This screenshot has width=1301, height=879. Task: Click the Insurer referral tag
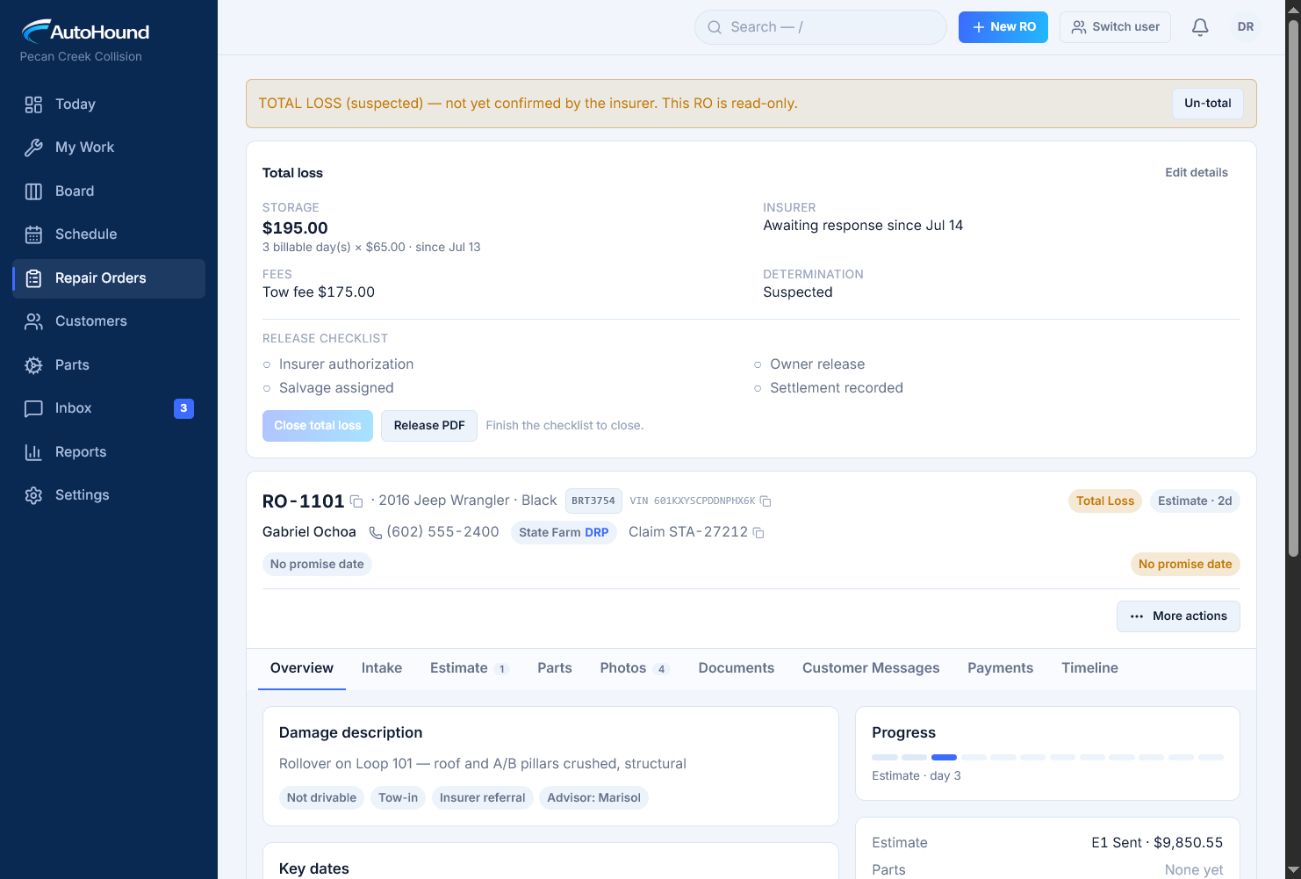(x=482, y=797)
